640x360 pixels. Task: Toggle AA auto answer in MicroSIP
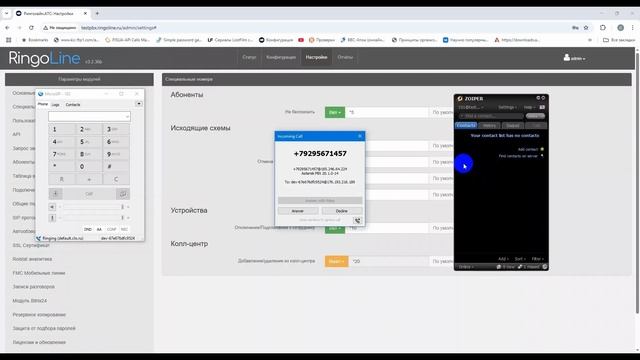tap(99, 229)
